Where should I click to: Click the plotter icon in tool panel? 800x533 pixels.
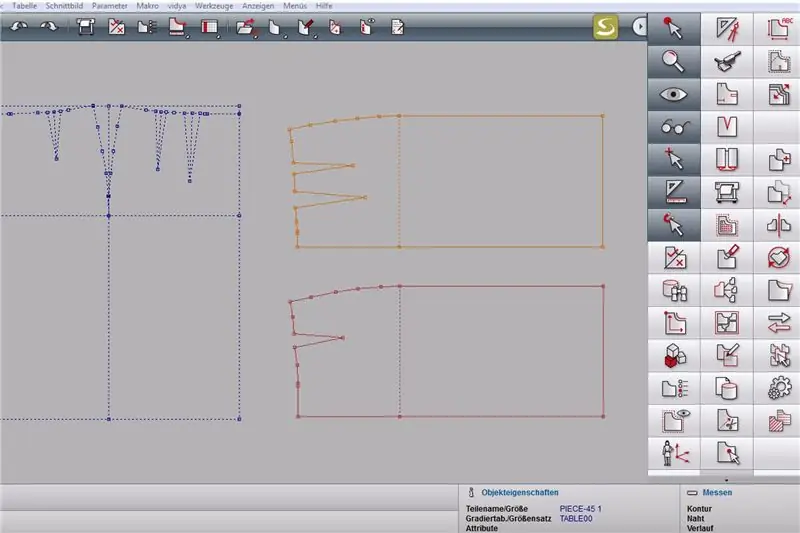click(x=727, y=192)
